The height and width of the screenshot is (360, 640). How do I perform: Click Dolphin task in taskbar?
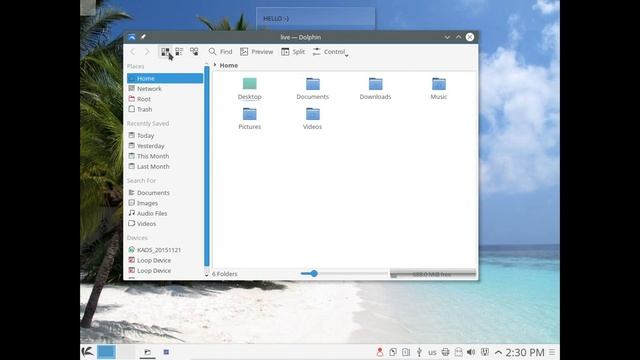click(148, 352)
